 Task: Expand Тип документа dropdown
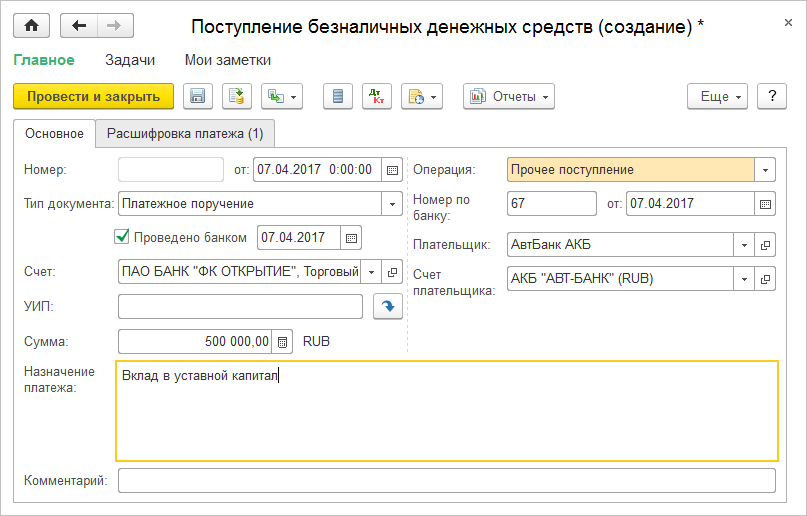coord(392,204)
